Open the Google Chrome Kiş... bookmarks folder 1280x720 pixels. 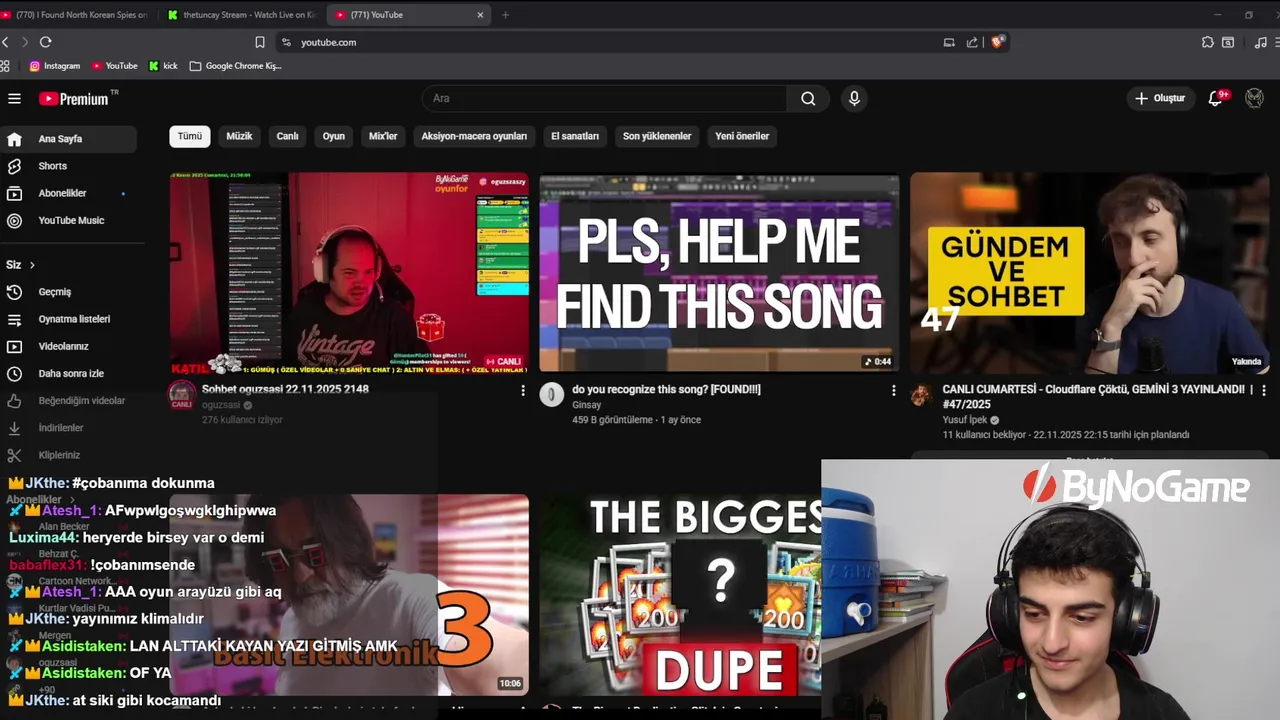pyautogui.click(x=236, y=66)
